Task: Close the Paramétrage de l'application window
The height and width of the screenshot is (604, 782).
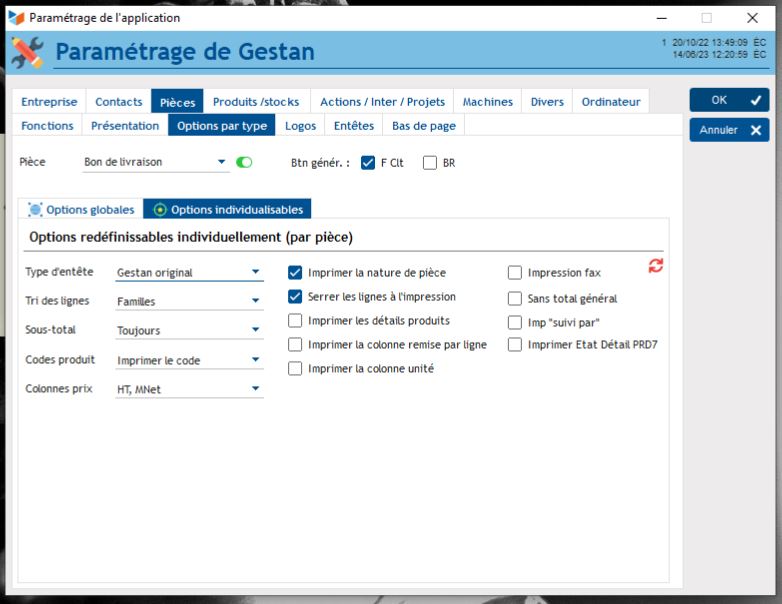Action: (752, 18)
